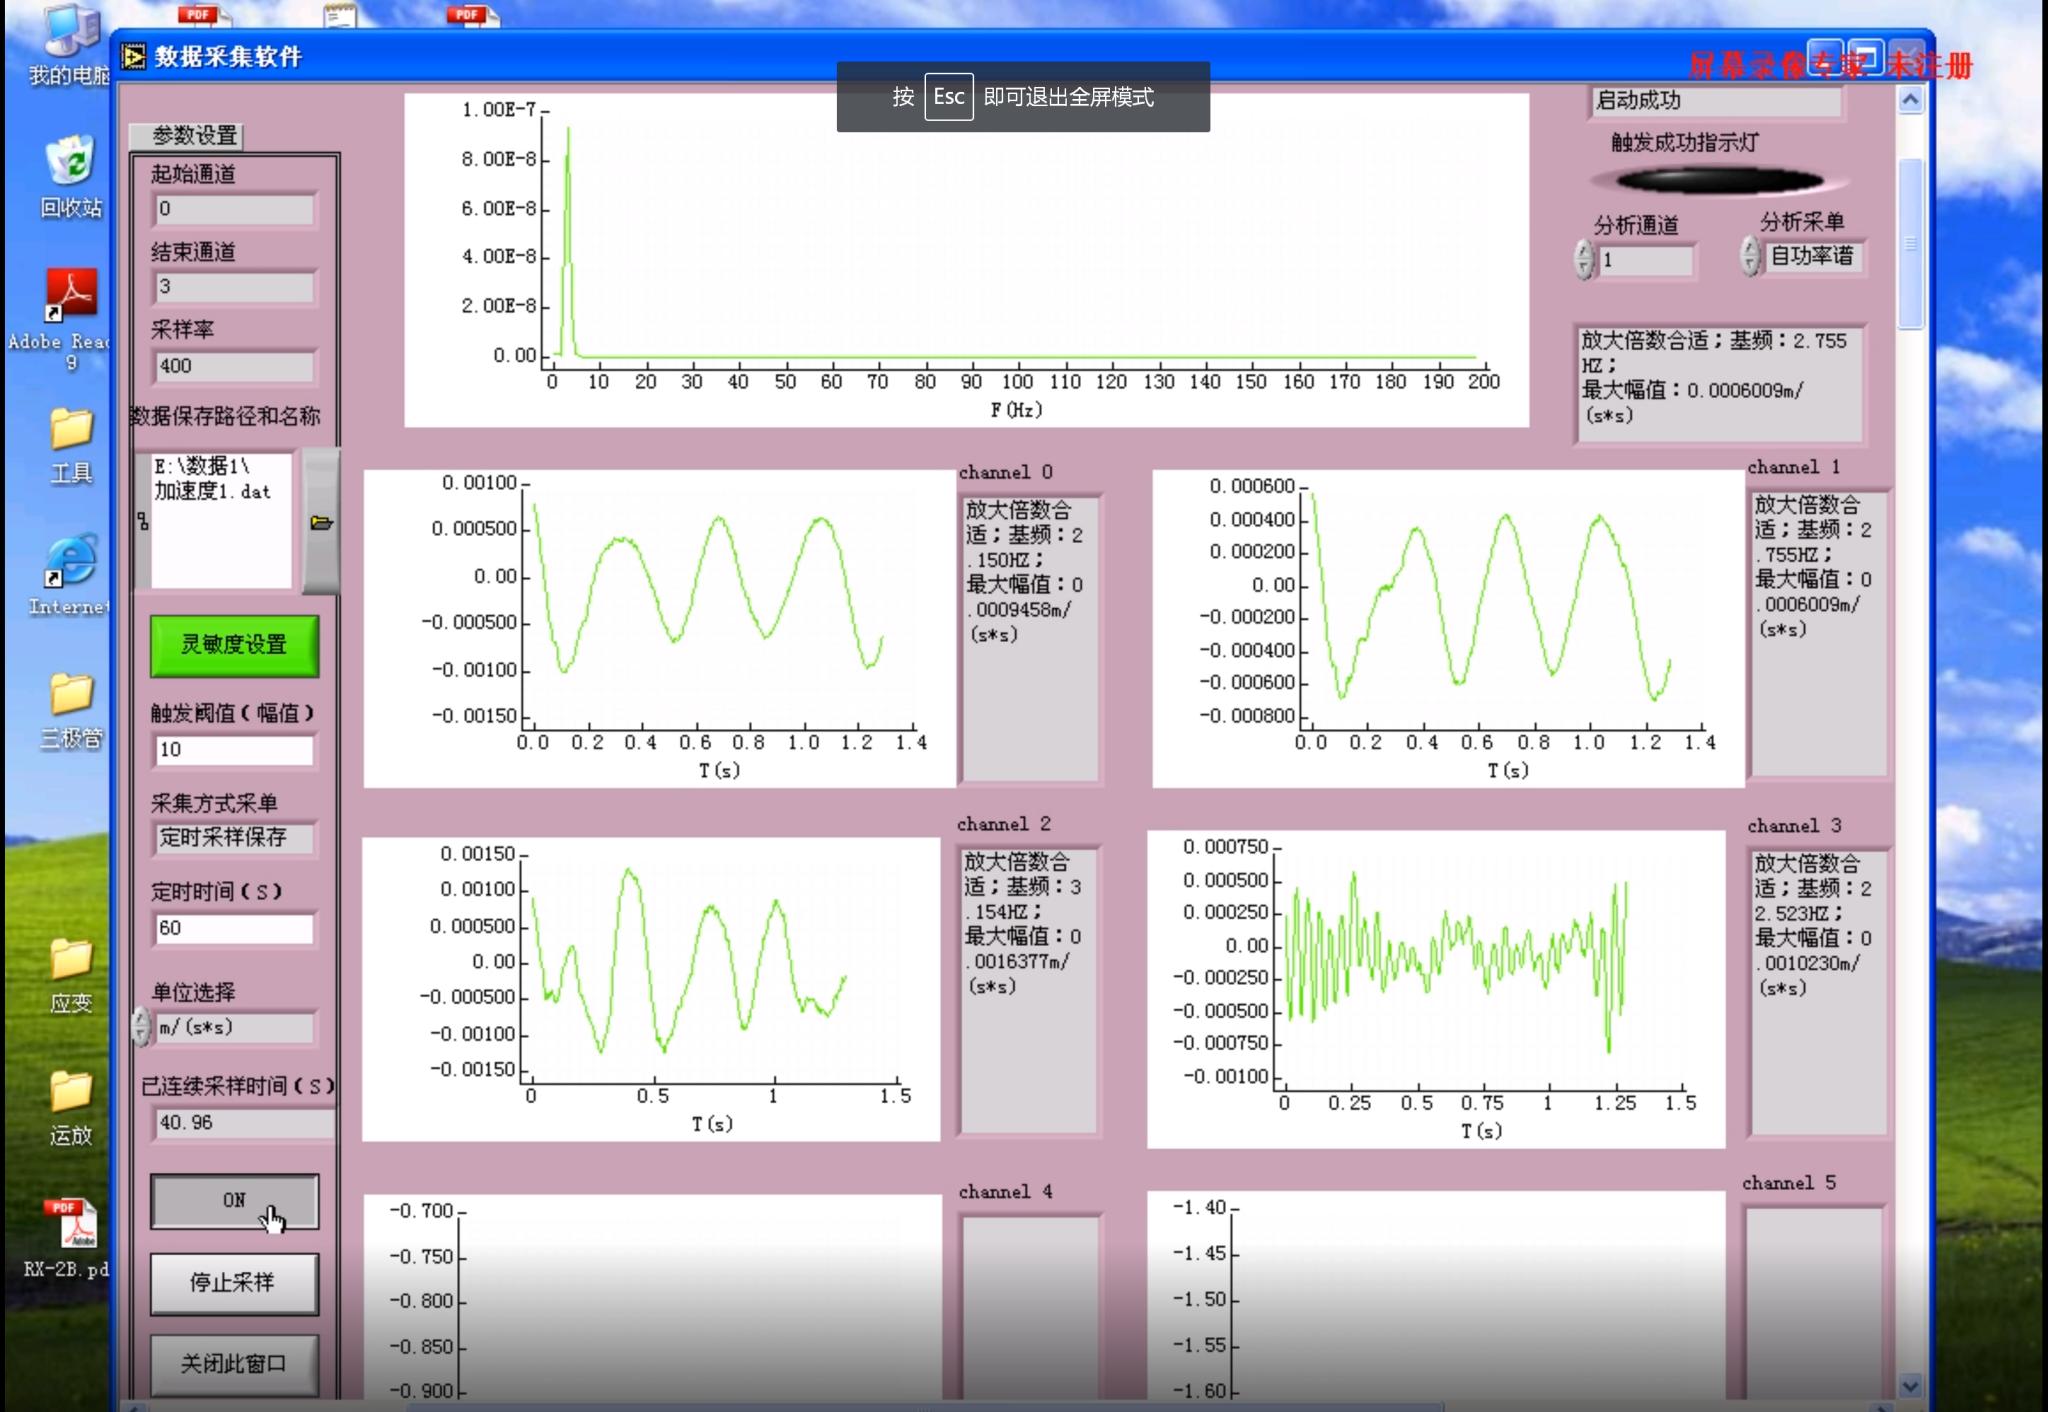Click the 采样率 field showing 400
2048x1412 pixels.
point(234,366)
